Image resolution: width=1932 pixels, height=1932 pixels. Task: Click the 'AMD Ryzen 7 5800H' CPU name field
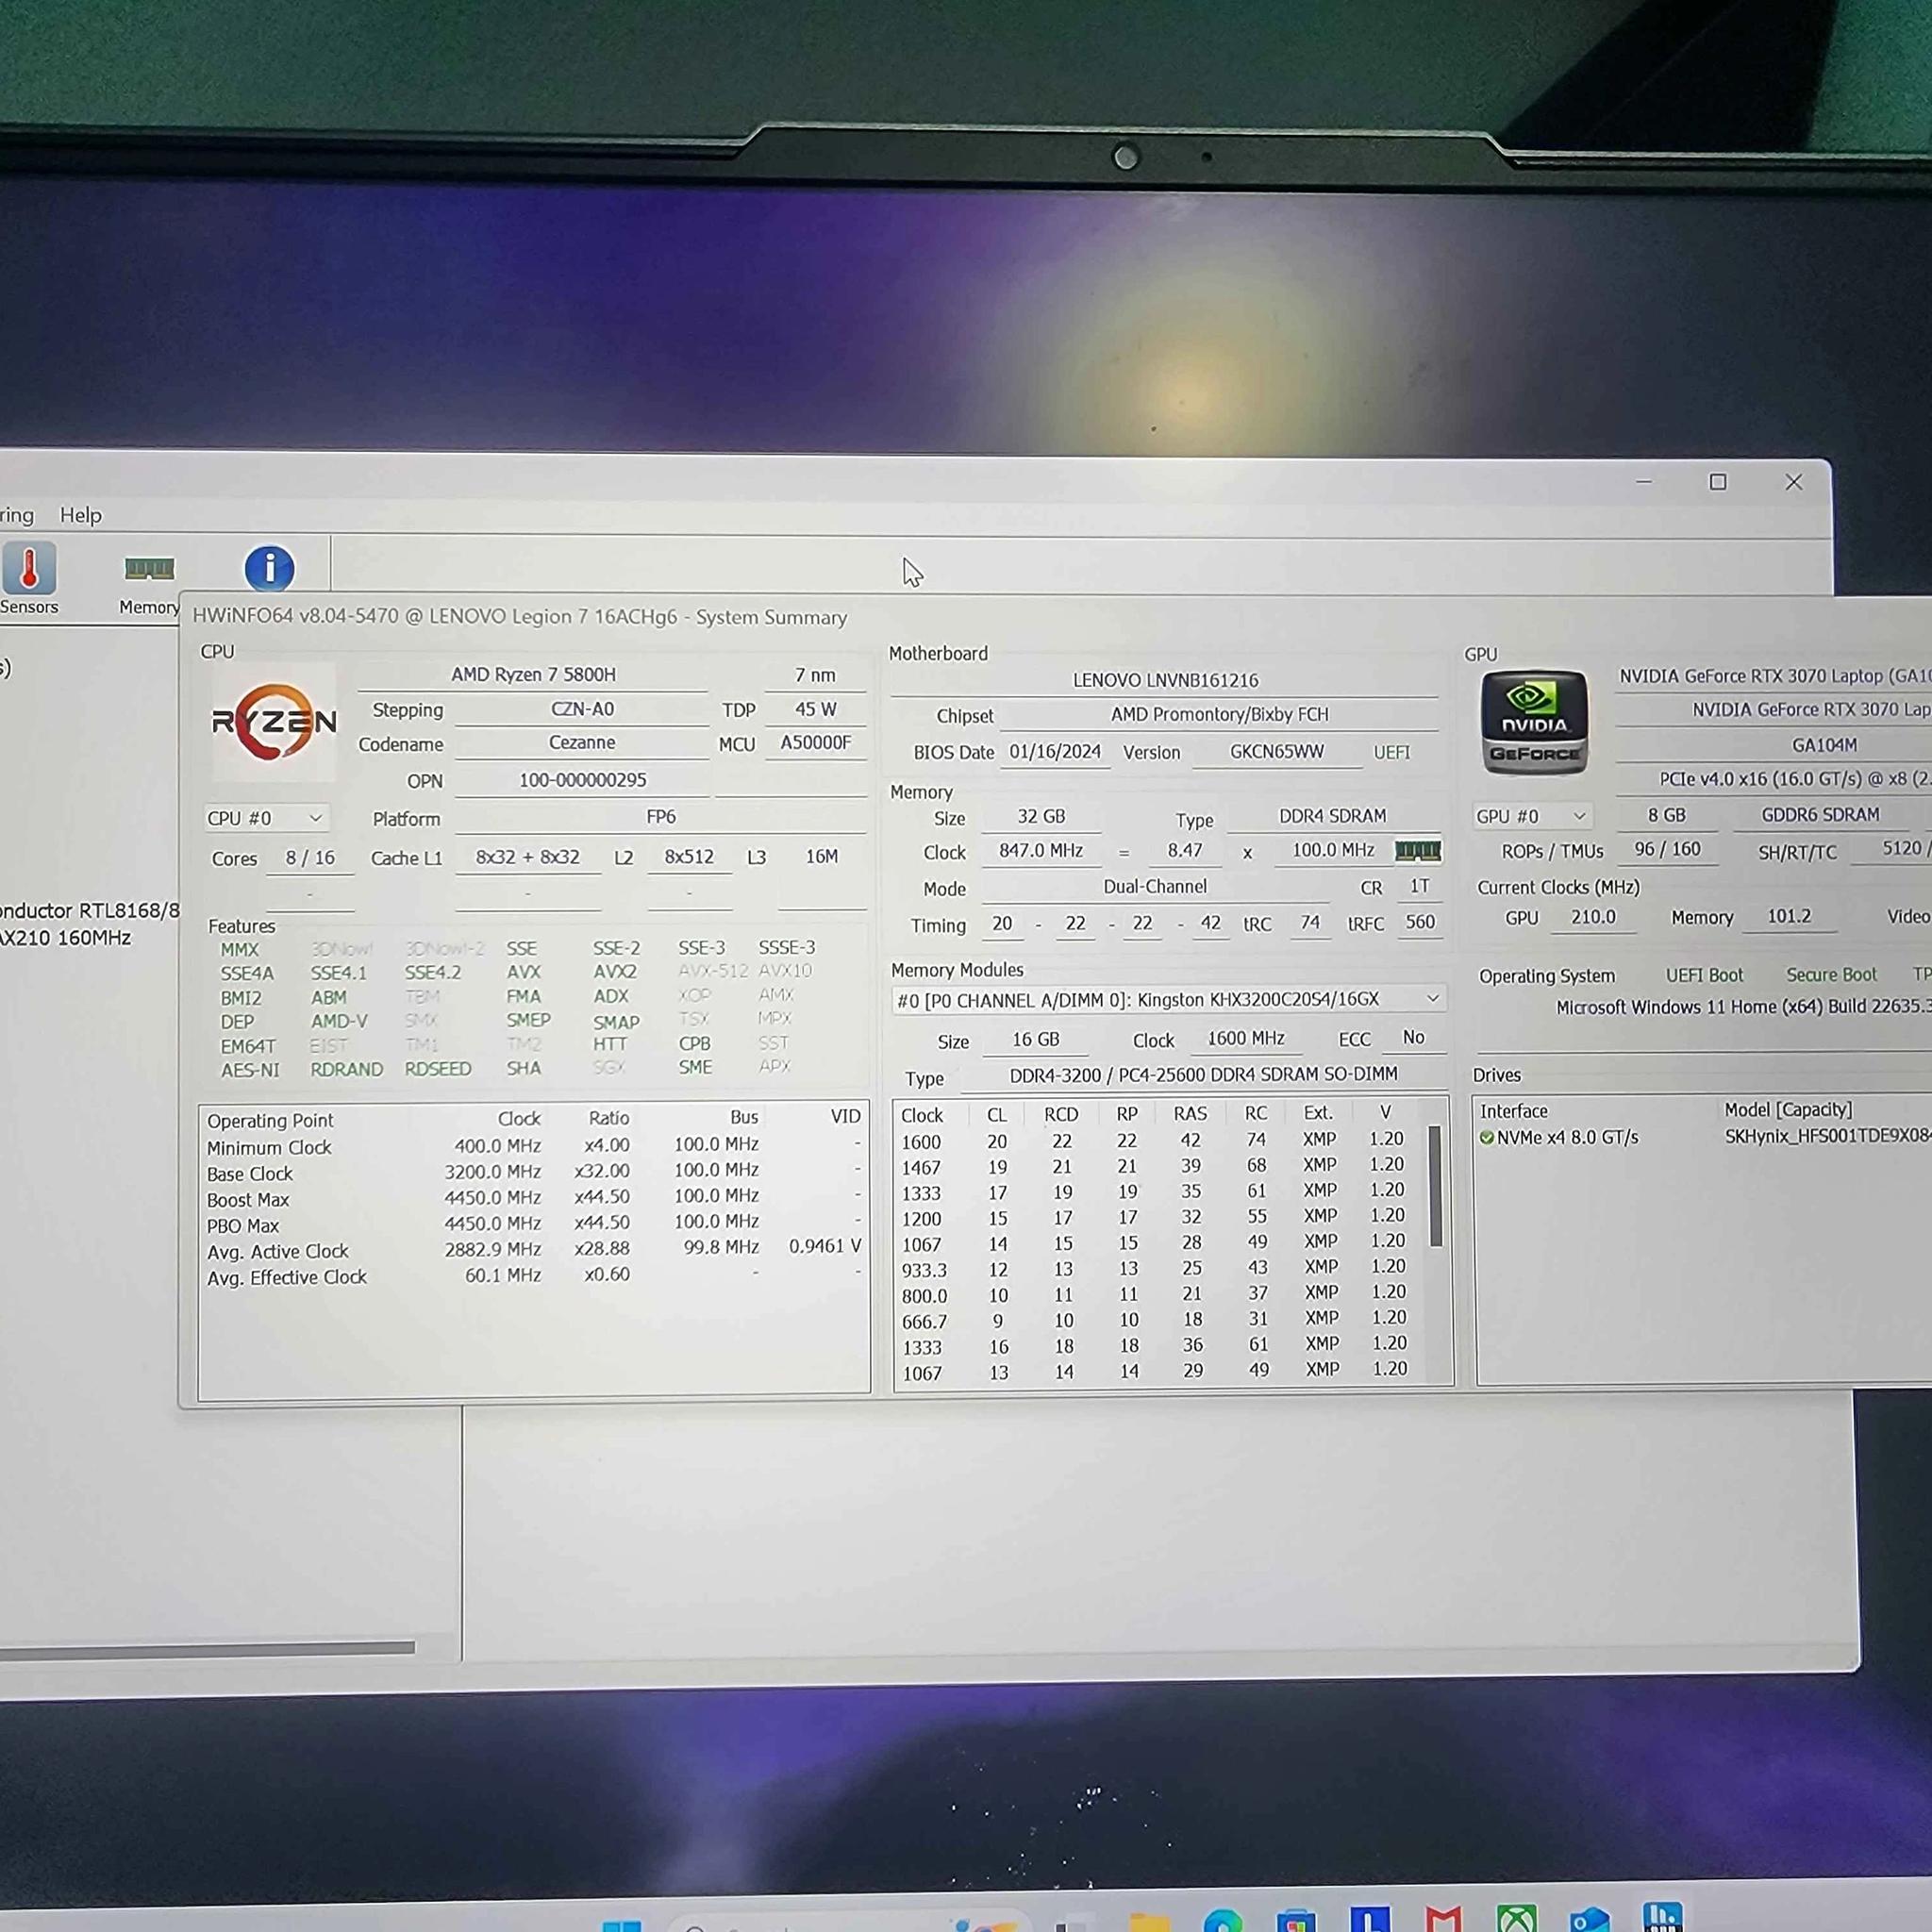533,674
